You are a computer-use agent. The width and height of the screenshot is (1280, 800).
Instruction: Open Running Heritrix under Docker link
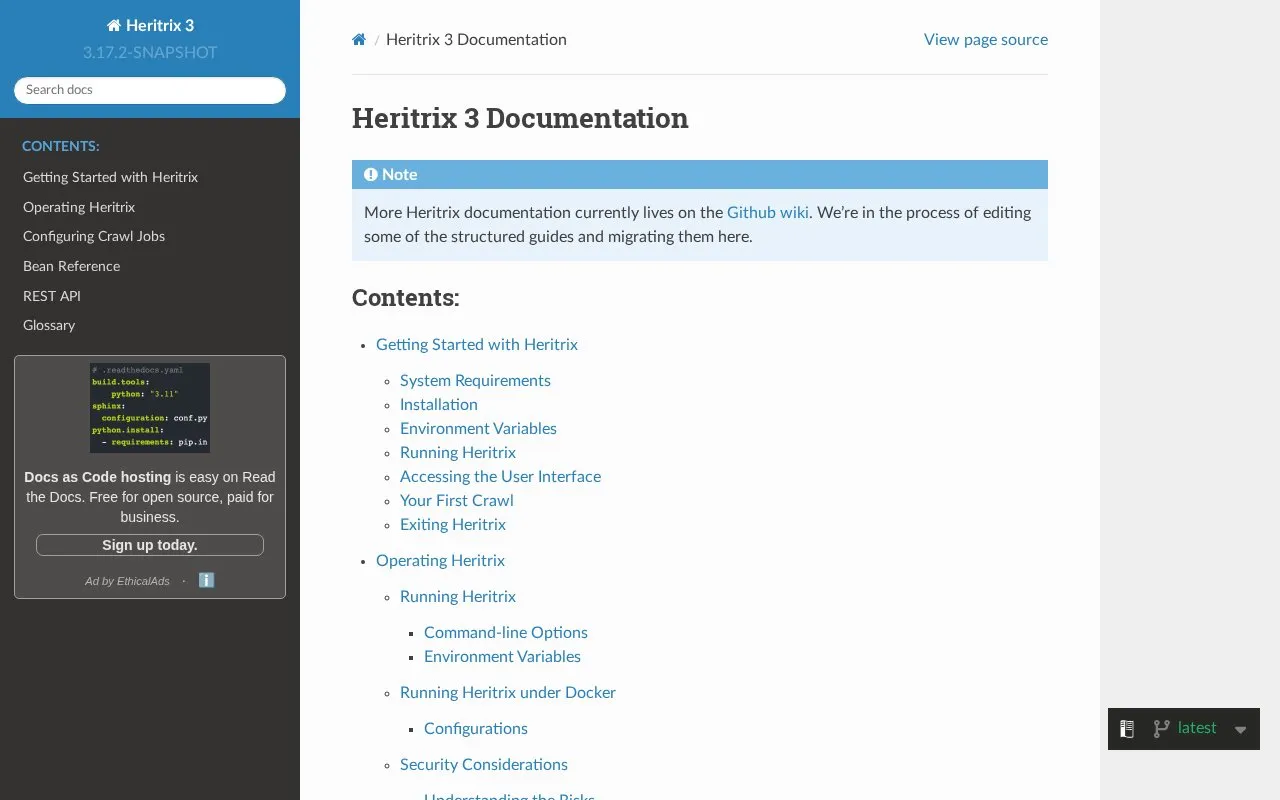[x=508, y=692]
